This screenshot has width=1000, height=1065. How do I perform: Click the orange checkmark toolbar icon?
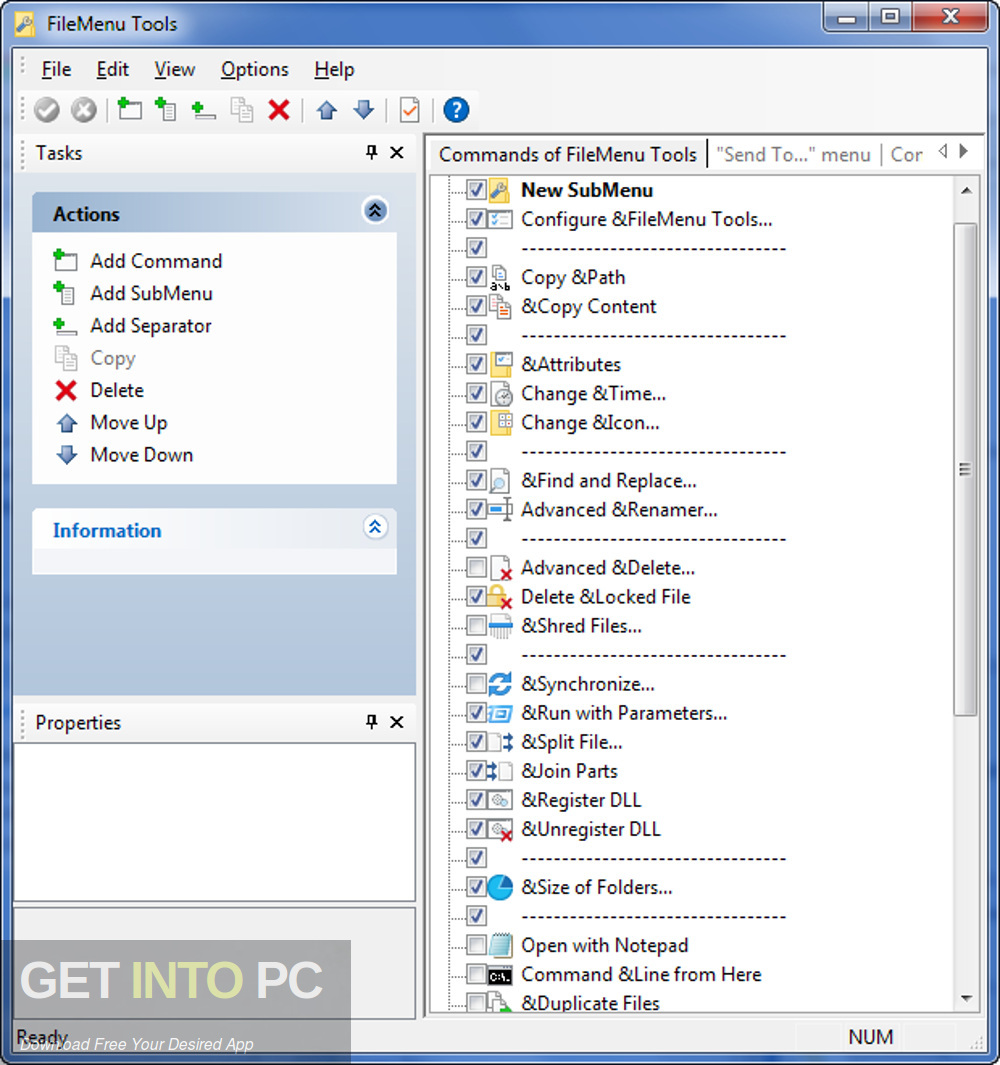[x=410, y=110]
